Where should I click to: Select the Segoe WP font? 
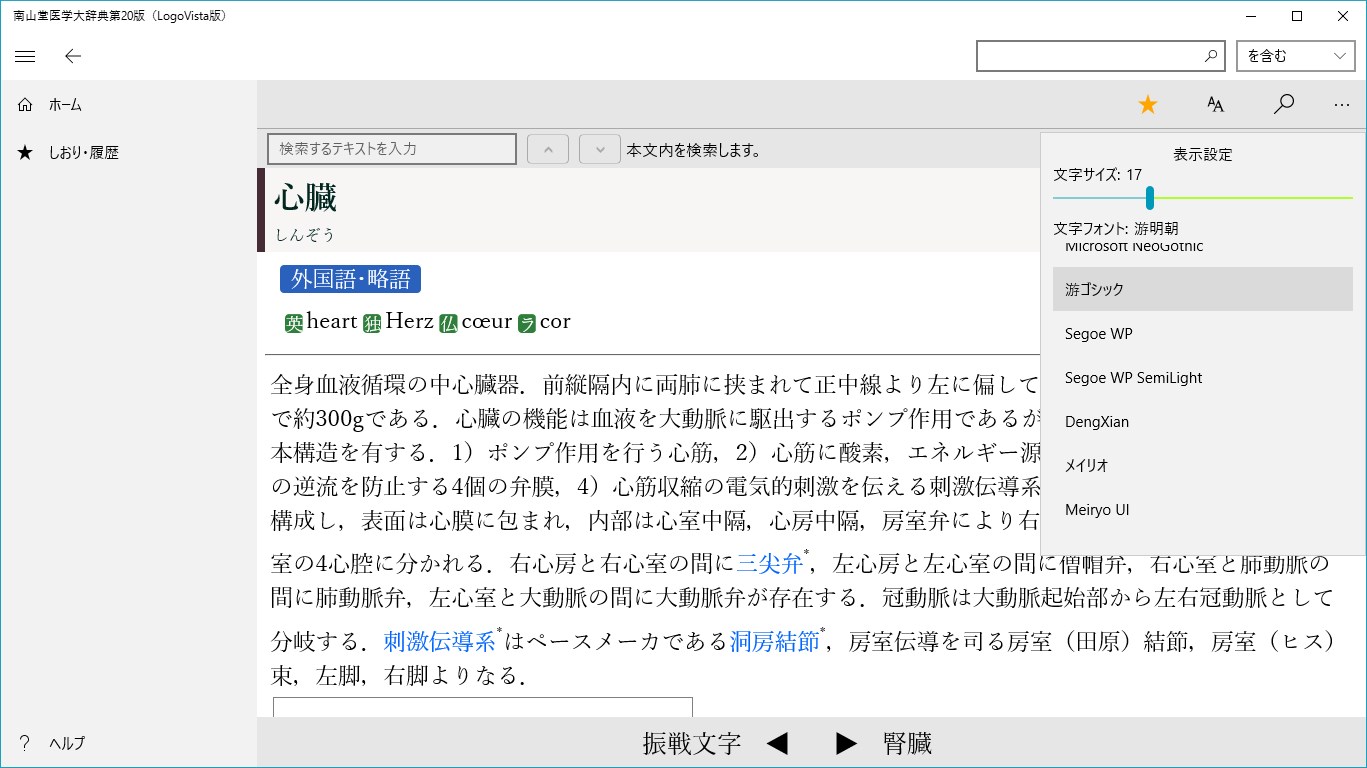point(1203,334)
